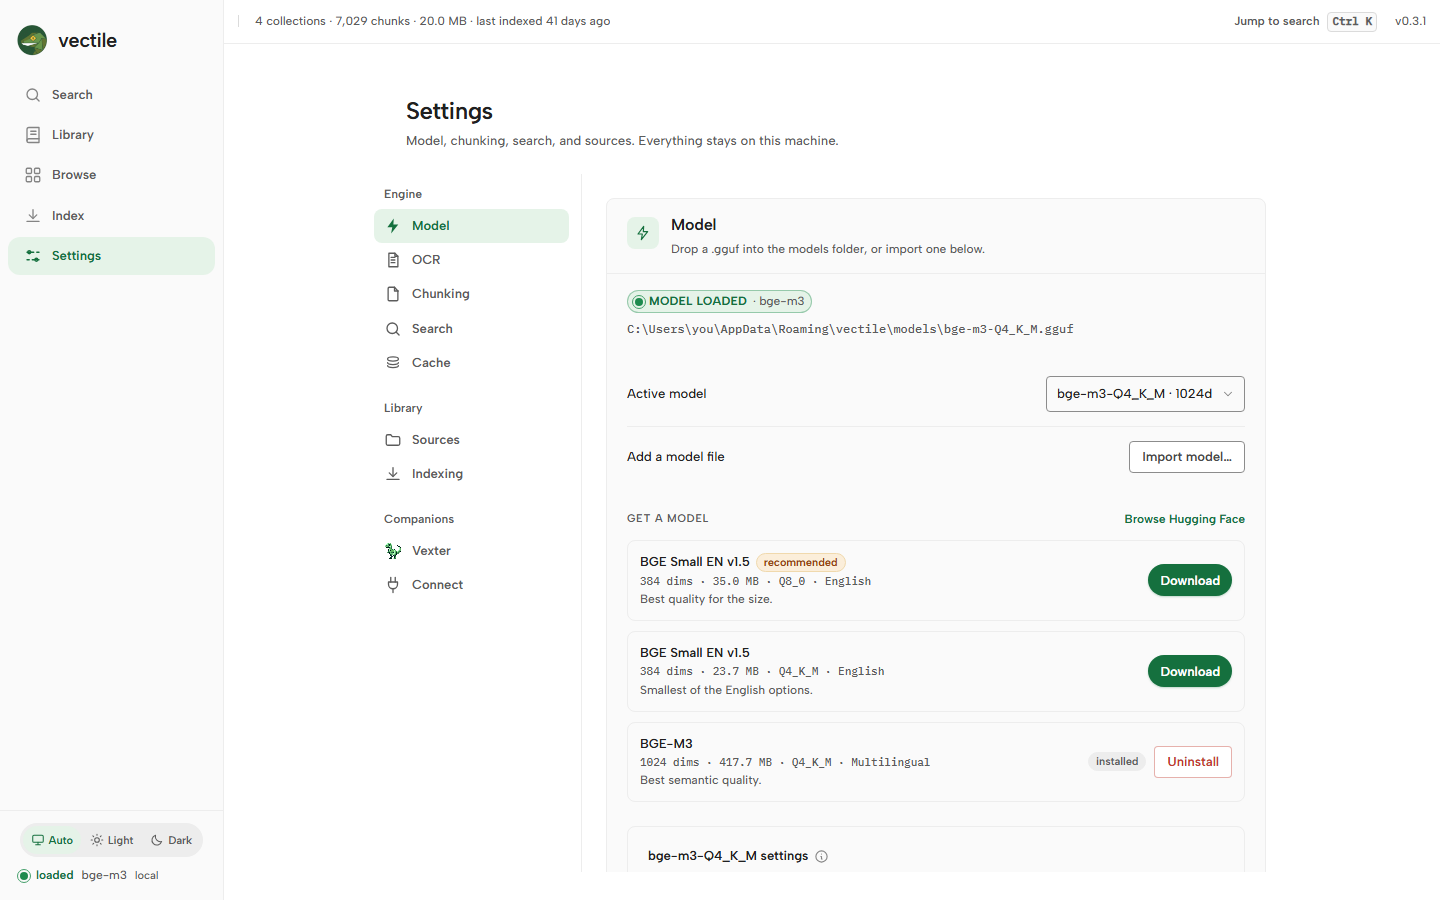1440x900 pixels.
Task: Click '384 dims · 35.0 MB · Q8_0 · English' text
Action: pos(755,582)
